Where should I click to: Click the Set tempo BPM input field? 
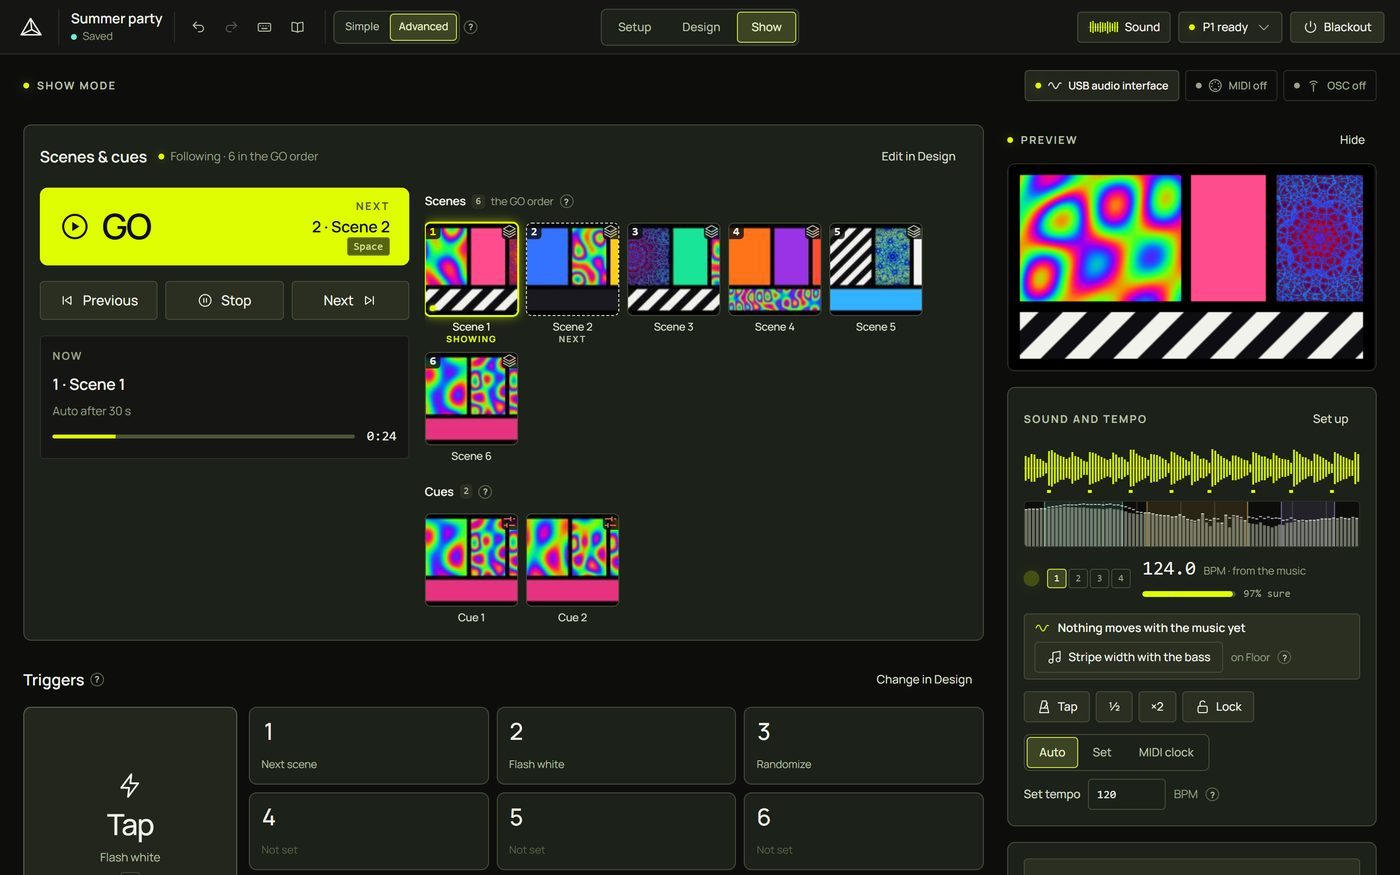(x=1127, y=794)
